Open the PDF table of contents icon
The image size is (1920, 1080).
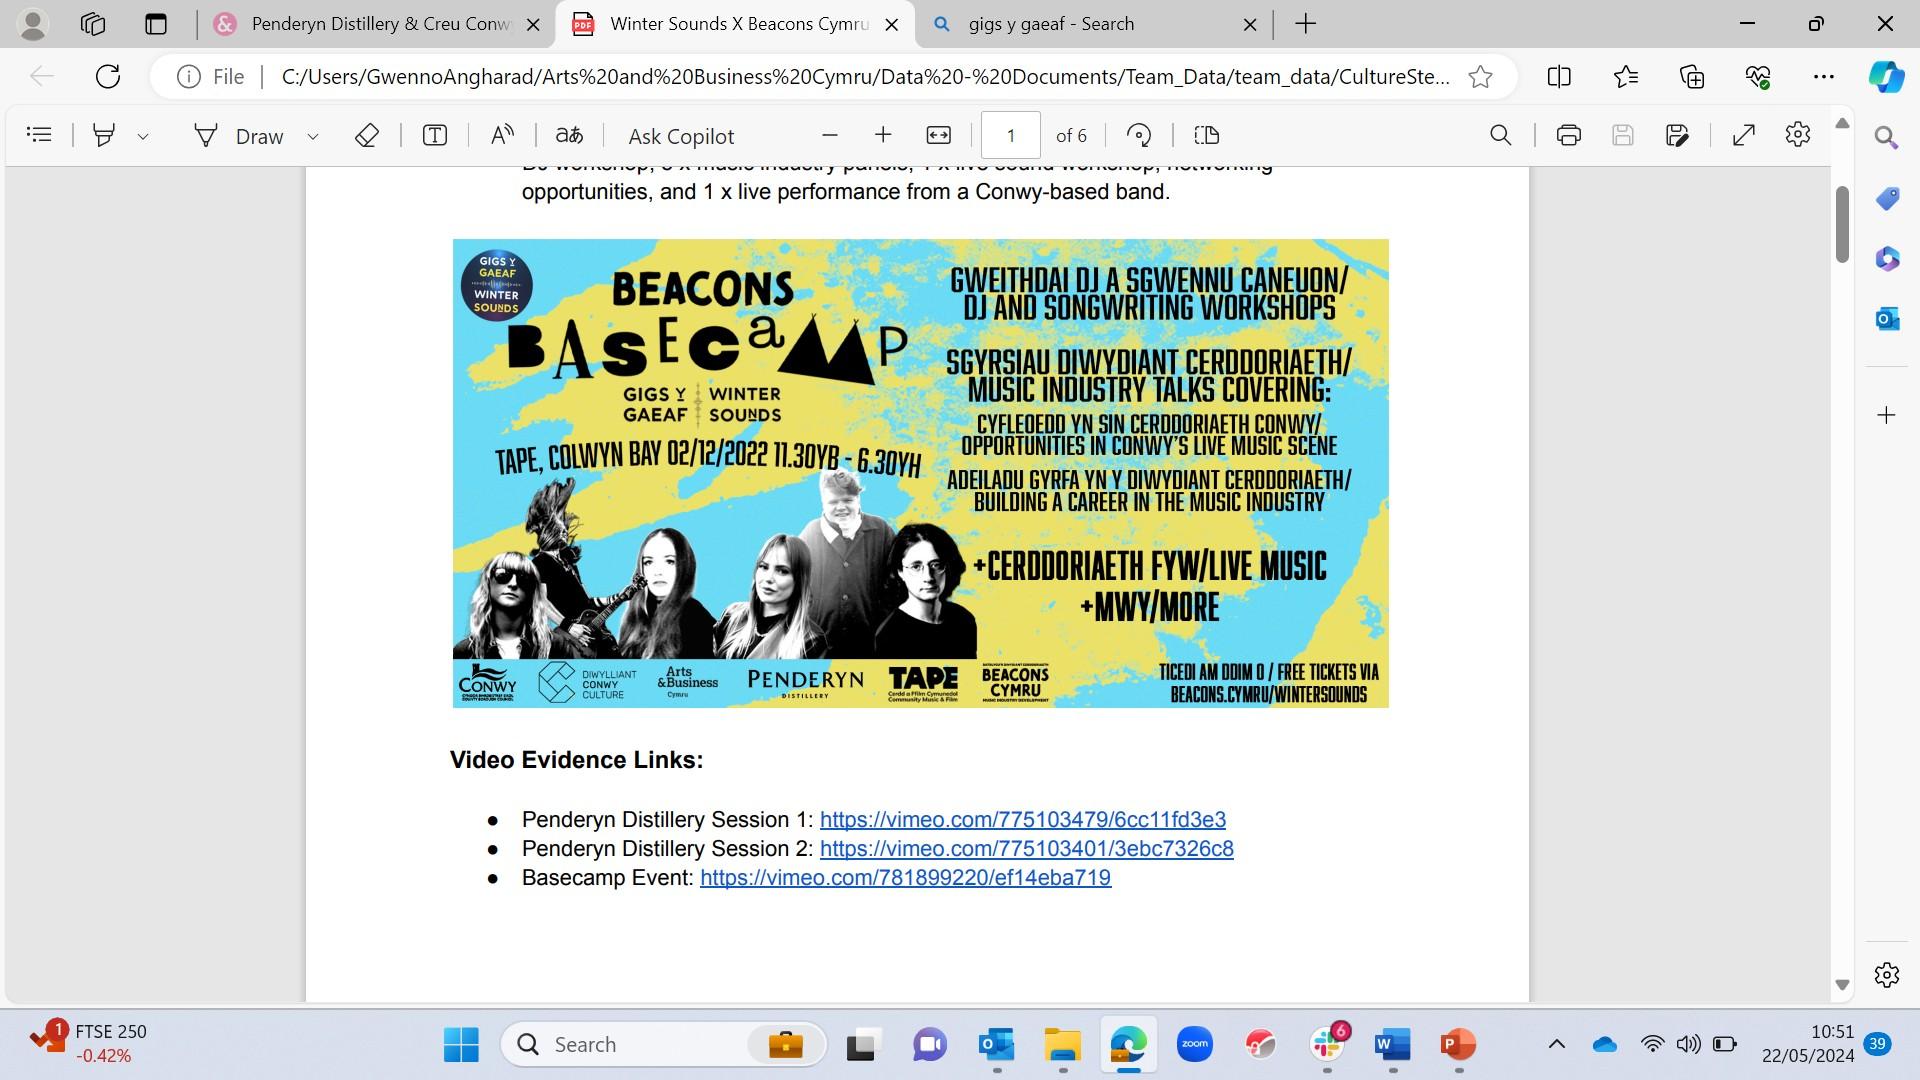click(39, 135)
